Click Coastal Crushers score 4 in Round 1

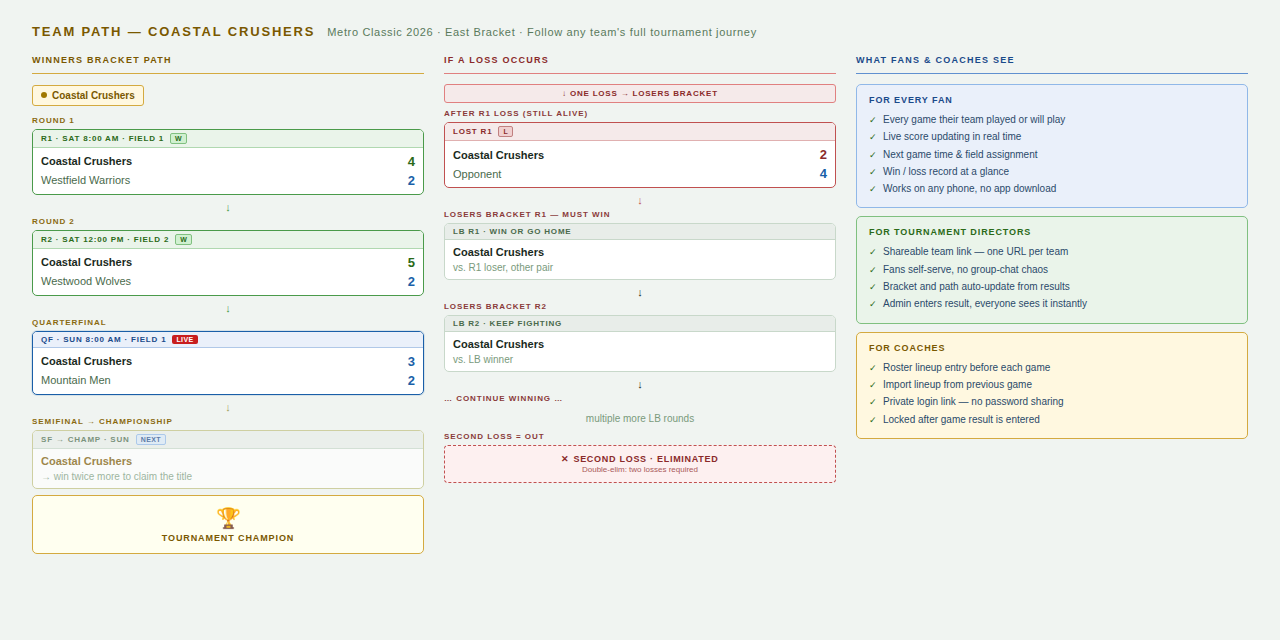pos(411,162)
